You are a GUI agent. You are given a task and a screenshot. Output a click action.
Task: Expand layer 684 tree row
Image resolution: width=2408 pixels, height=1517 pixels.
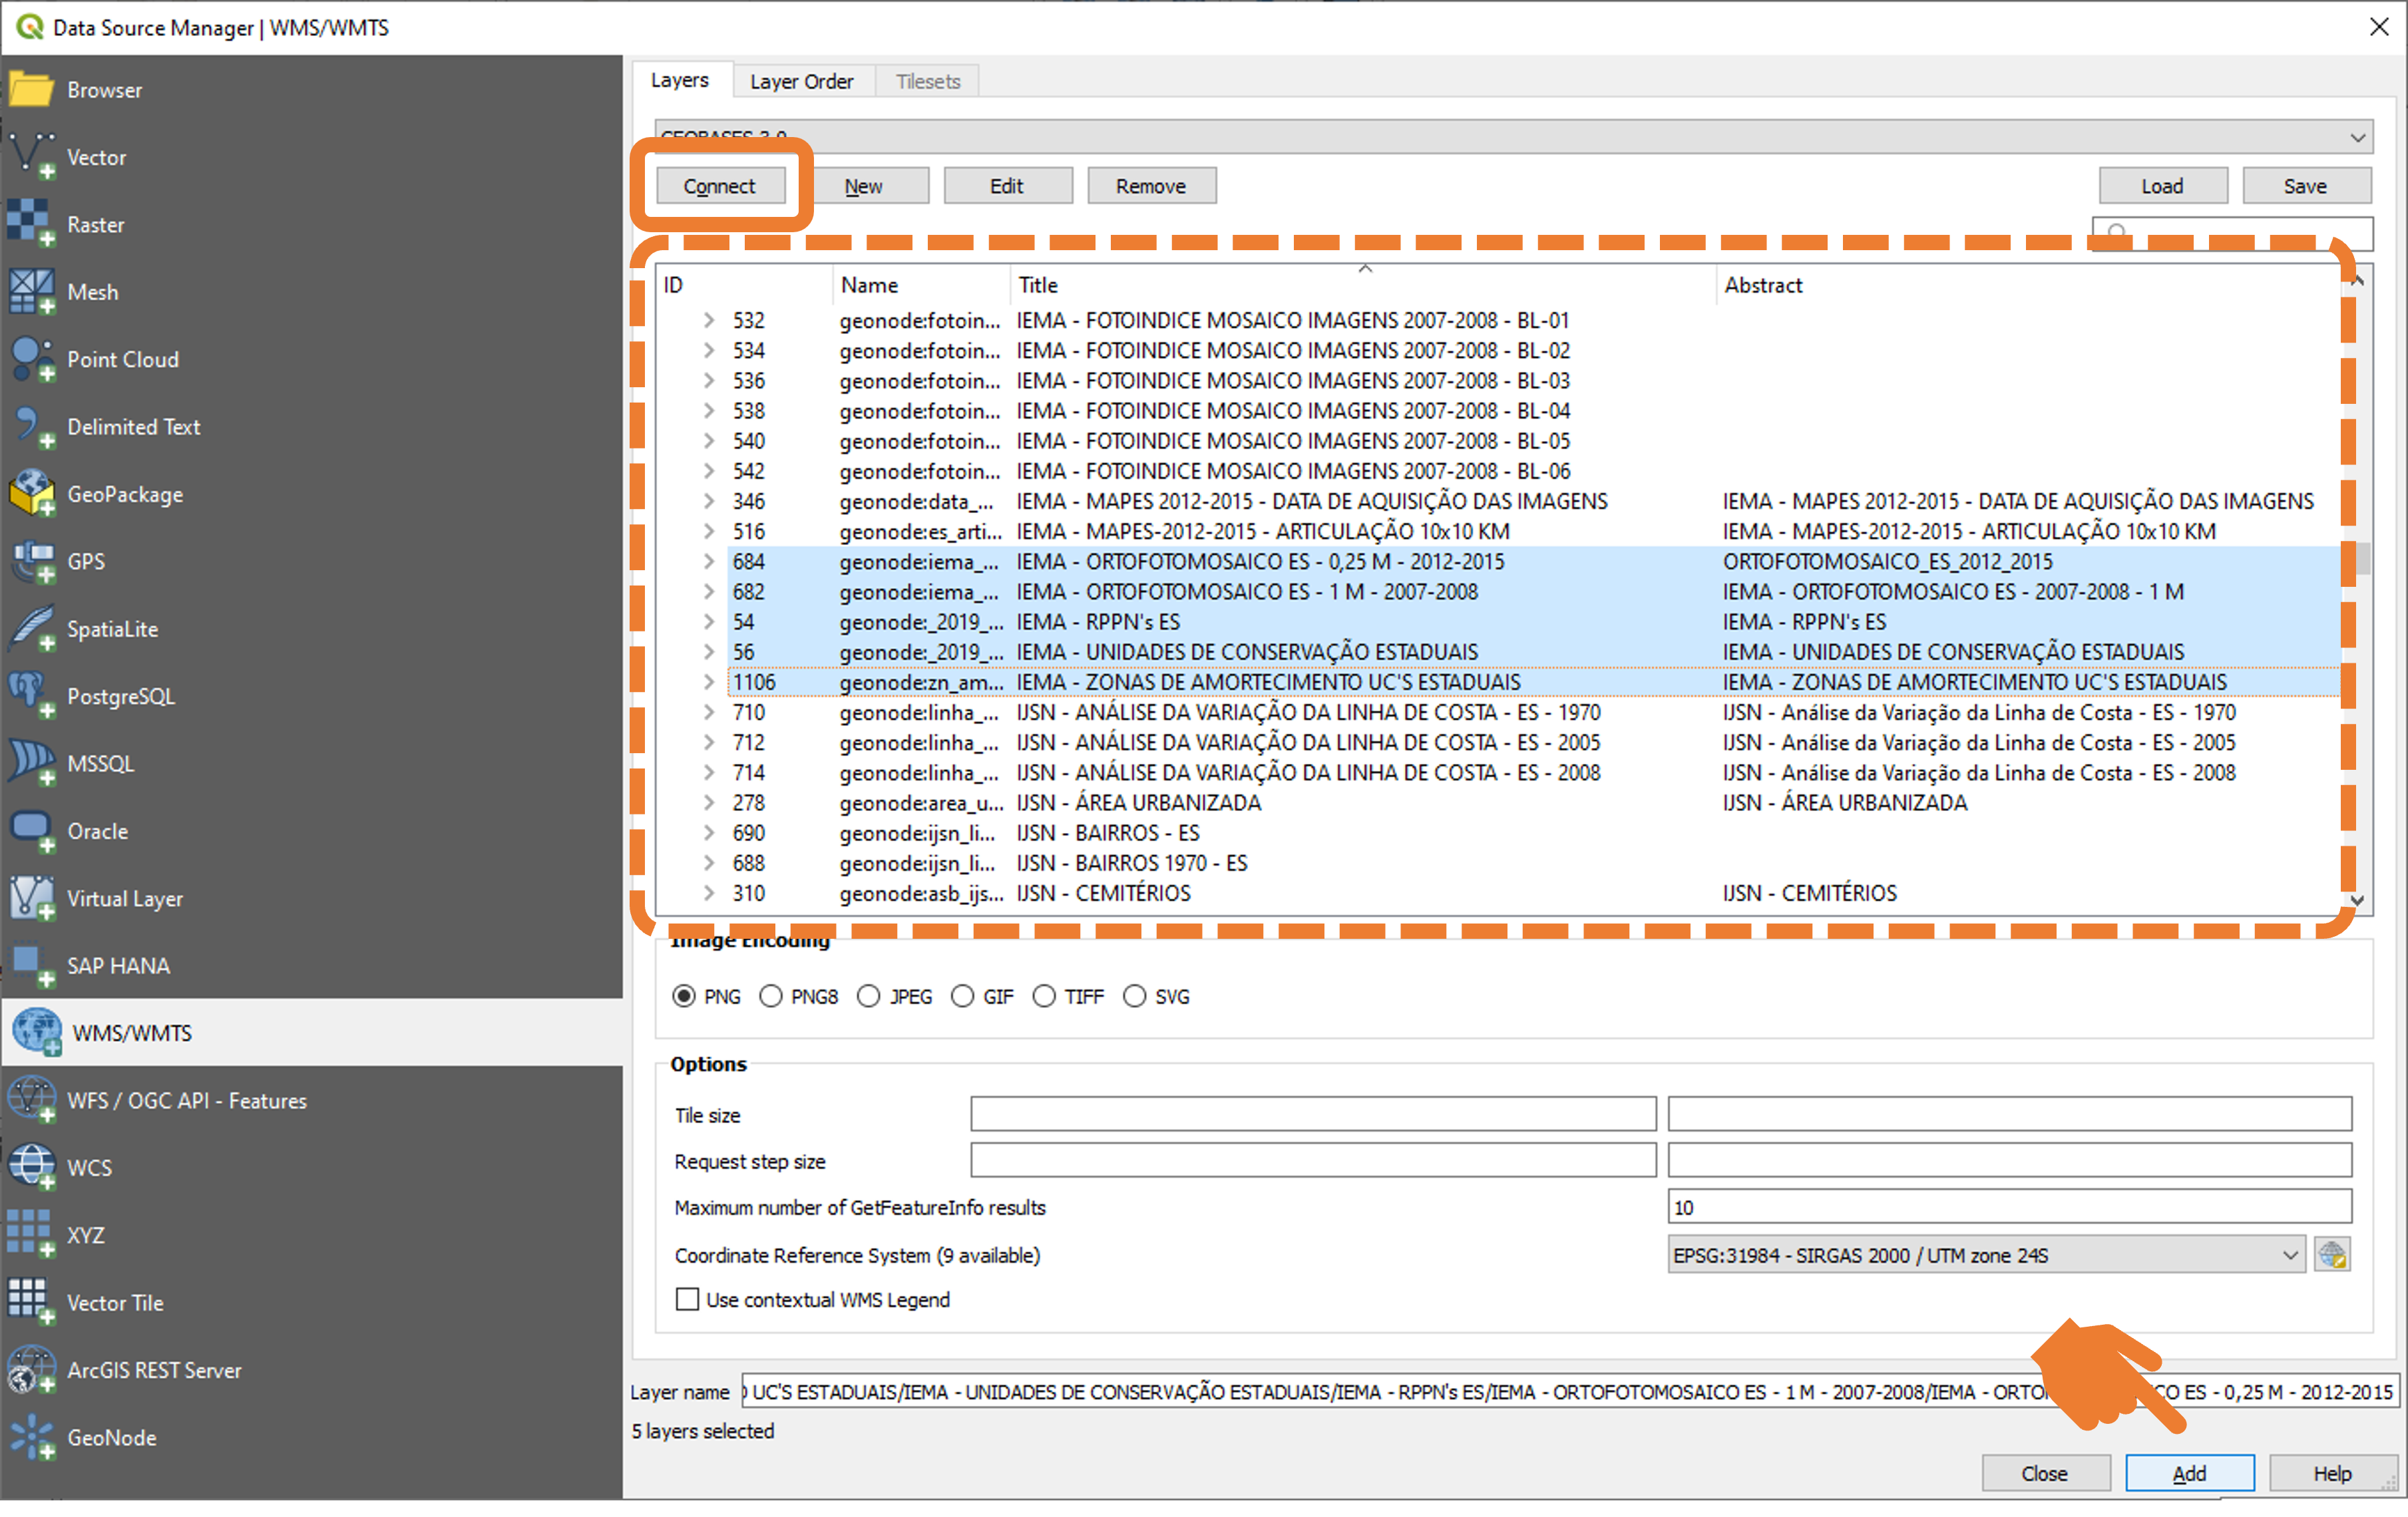click(x=709, y=561)
